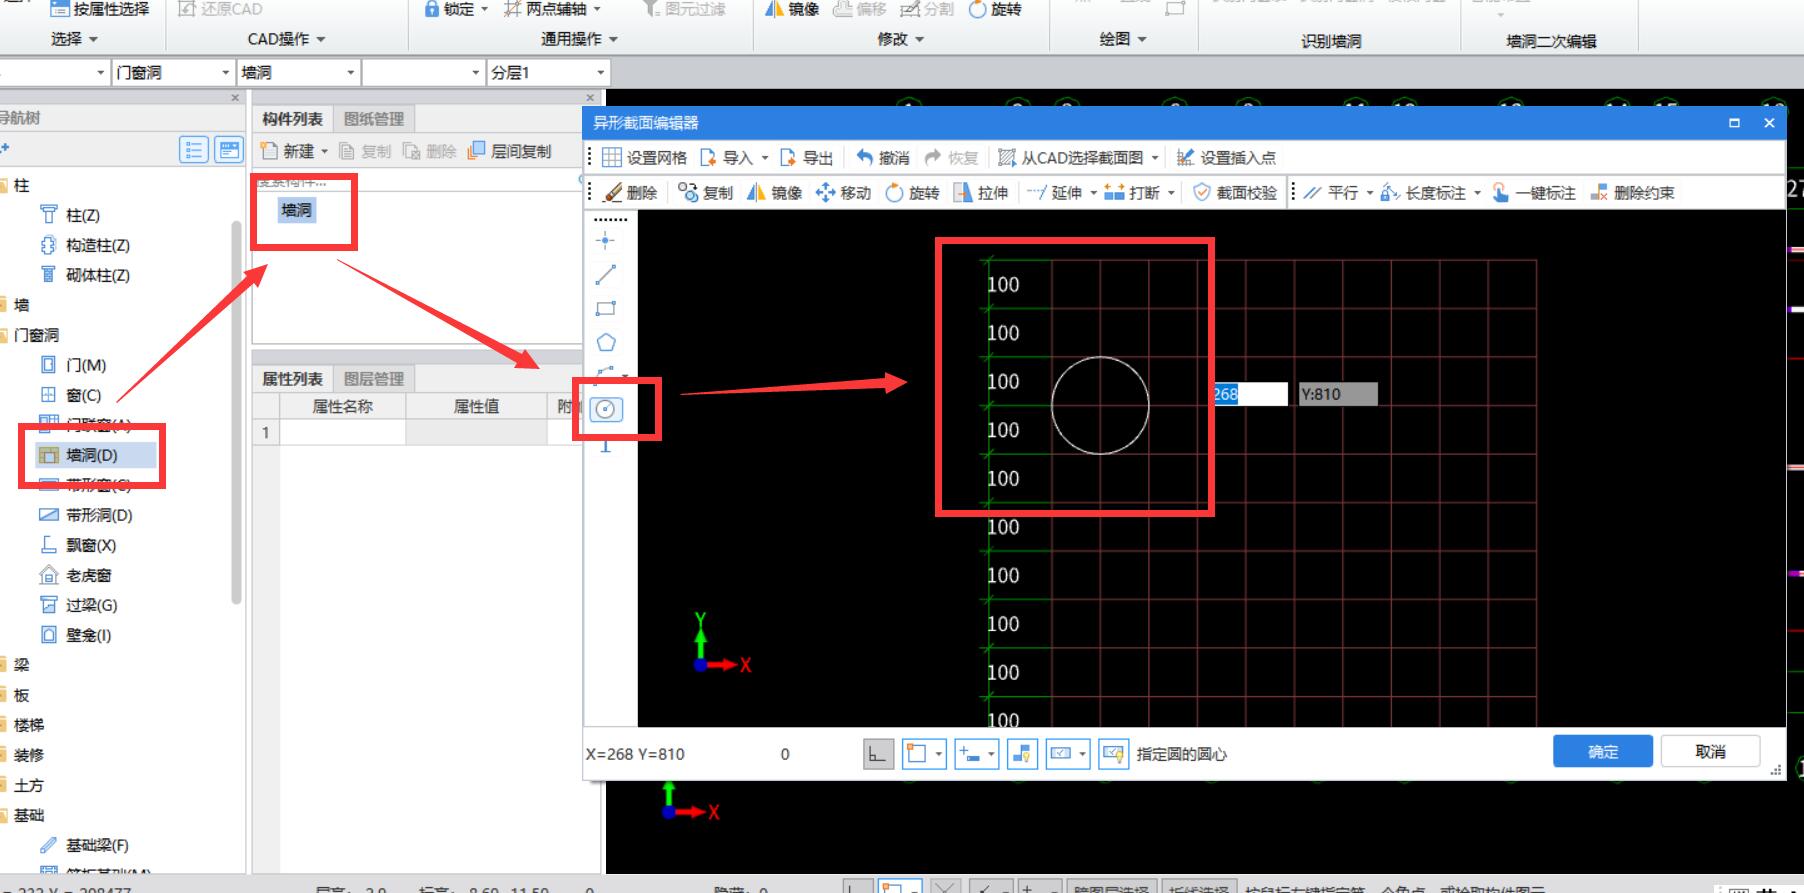Image resolution: width=1804 pixels, height=893 pixels.
Task: Open 平行 parallel constraint dropdown
Action: tap(1370, 193)
